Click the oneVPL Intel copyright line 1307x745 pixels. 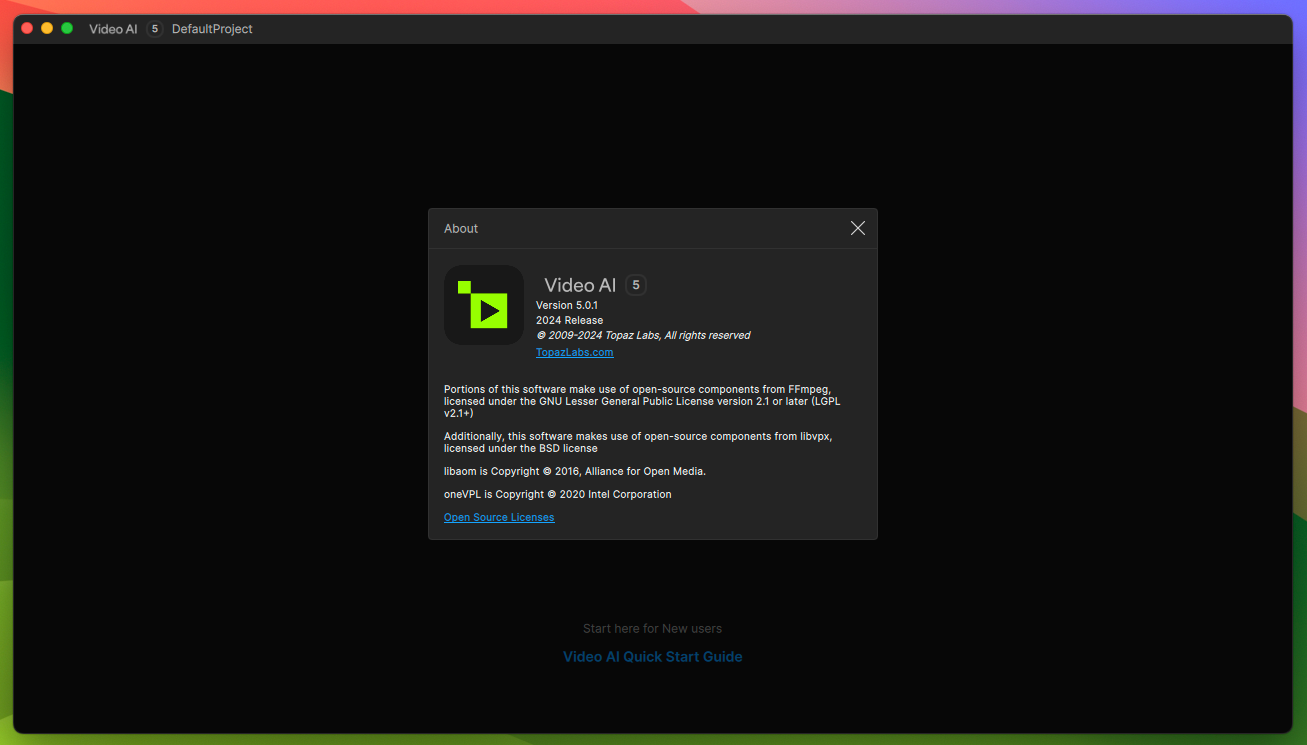[558, 494]
